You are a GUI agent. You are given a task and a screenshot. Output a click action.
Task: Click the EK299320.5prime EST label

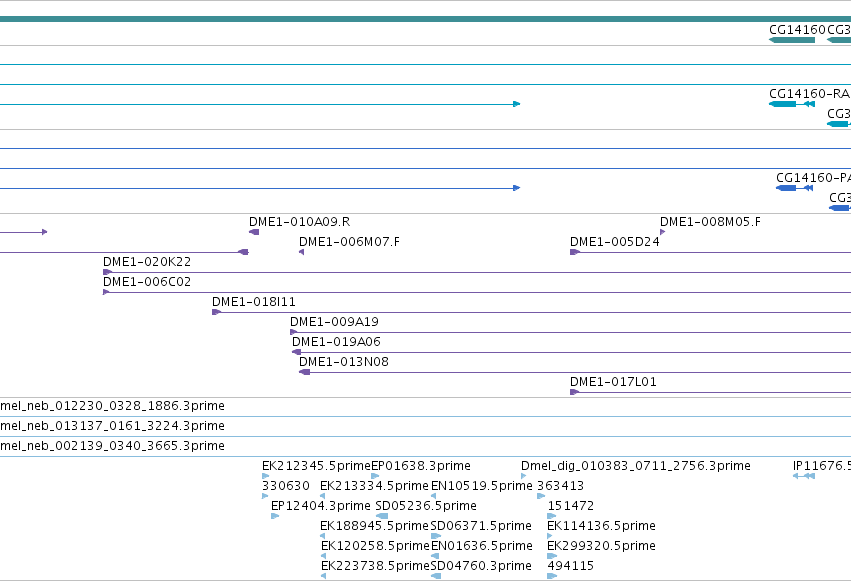coord(601,547)
